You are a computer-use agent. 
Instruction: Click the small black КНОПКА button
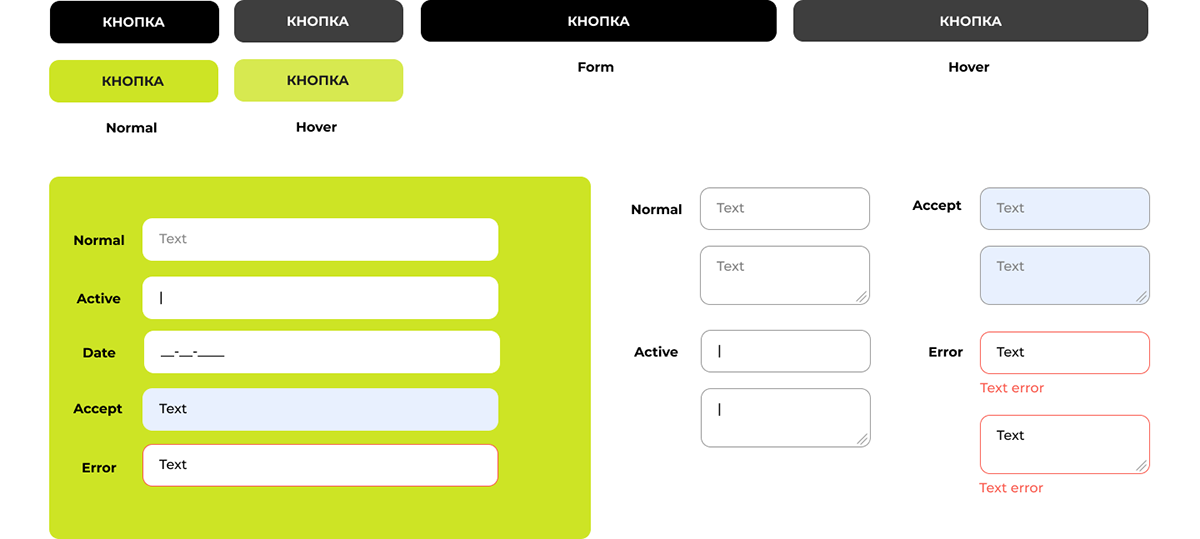pyautogui.click(x=134, y=22)
